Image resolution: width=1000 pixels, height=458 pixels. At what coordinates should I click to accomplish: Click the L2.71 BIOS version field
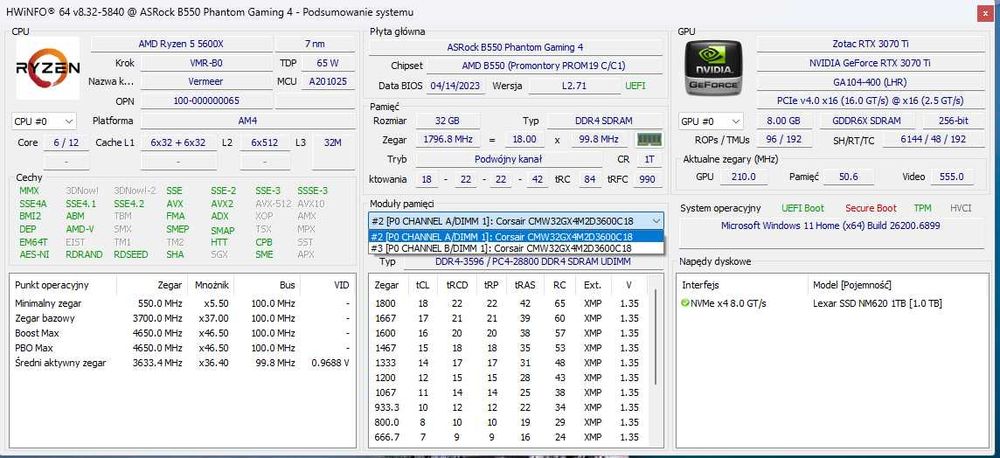point(574,85)
